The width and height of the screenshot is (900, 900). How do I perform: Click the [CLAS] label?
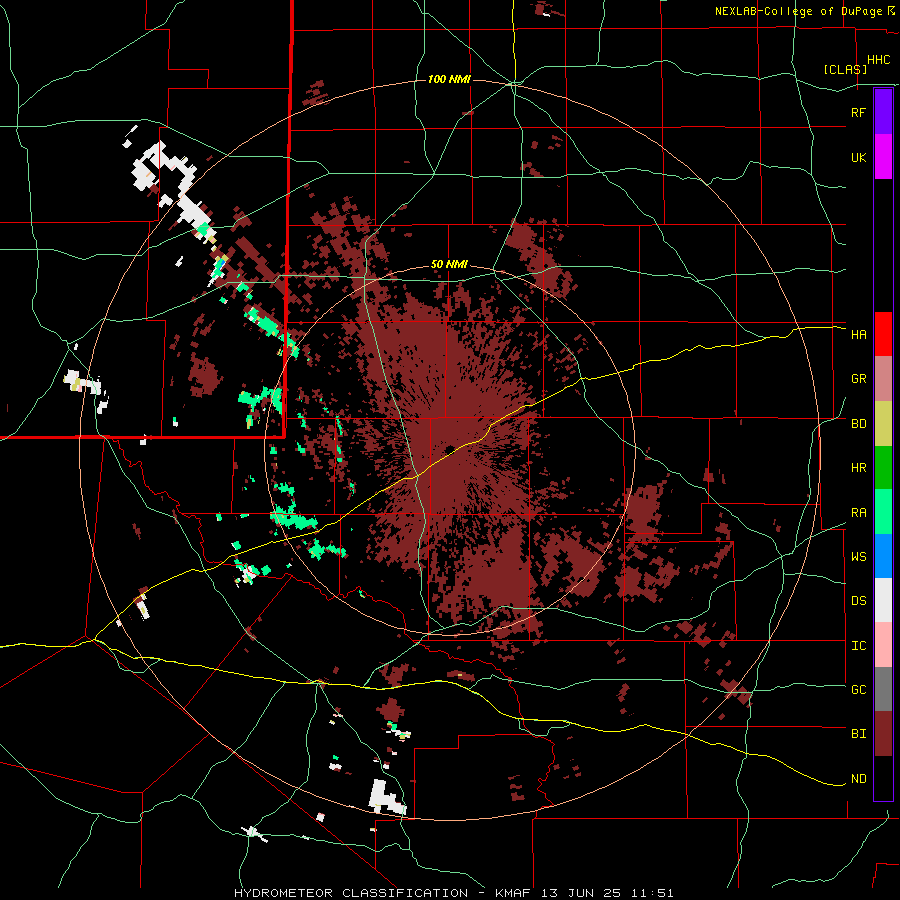(x=845, y=69)
